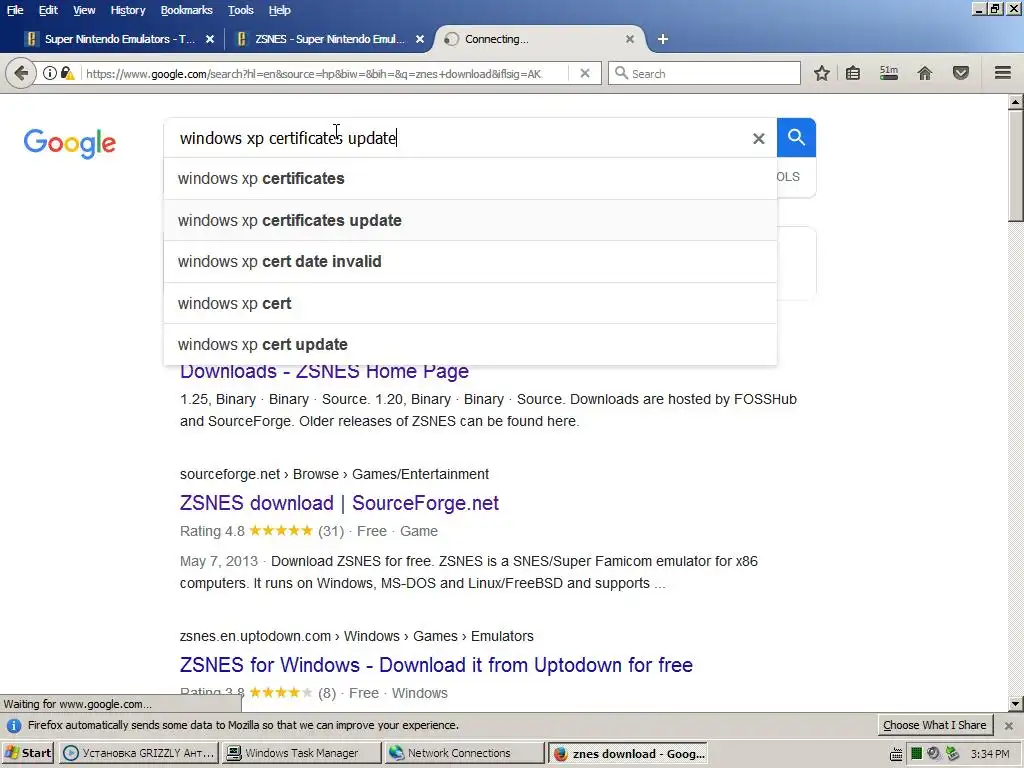Choose suggestion 'windows xp certificates update'
Image resolution: width=1024 pixels, height=768 pixels.
pos(470,220)
